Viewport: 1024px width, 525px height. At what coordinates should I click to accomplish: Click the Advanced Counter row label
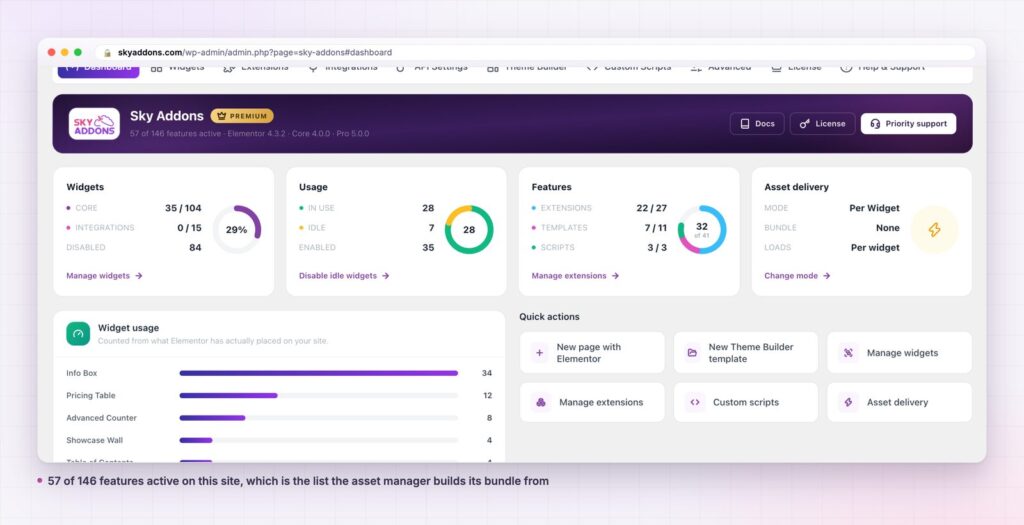click(x=101, y=417)
